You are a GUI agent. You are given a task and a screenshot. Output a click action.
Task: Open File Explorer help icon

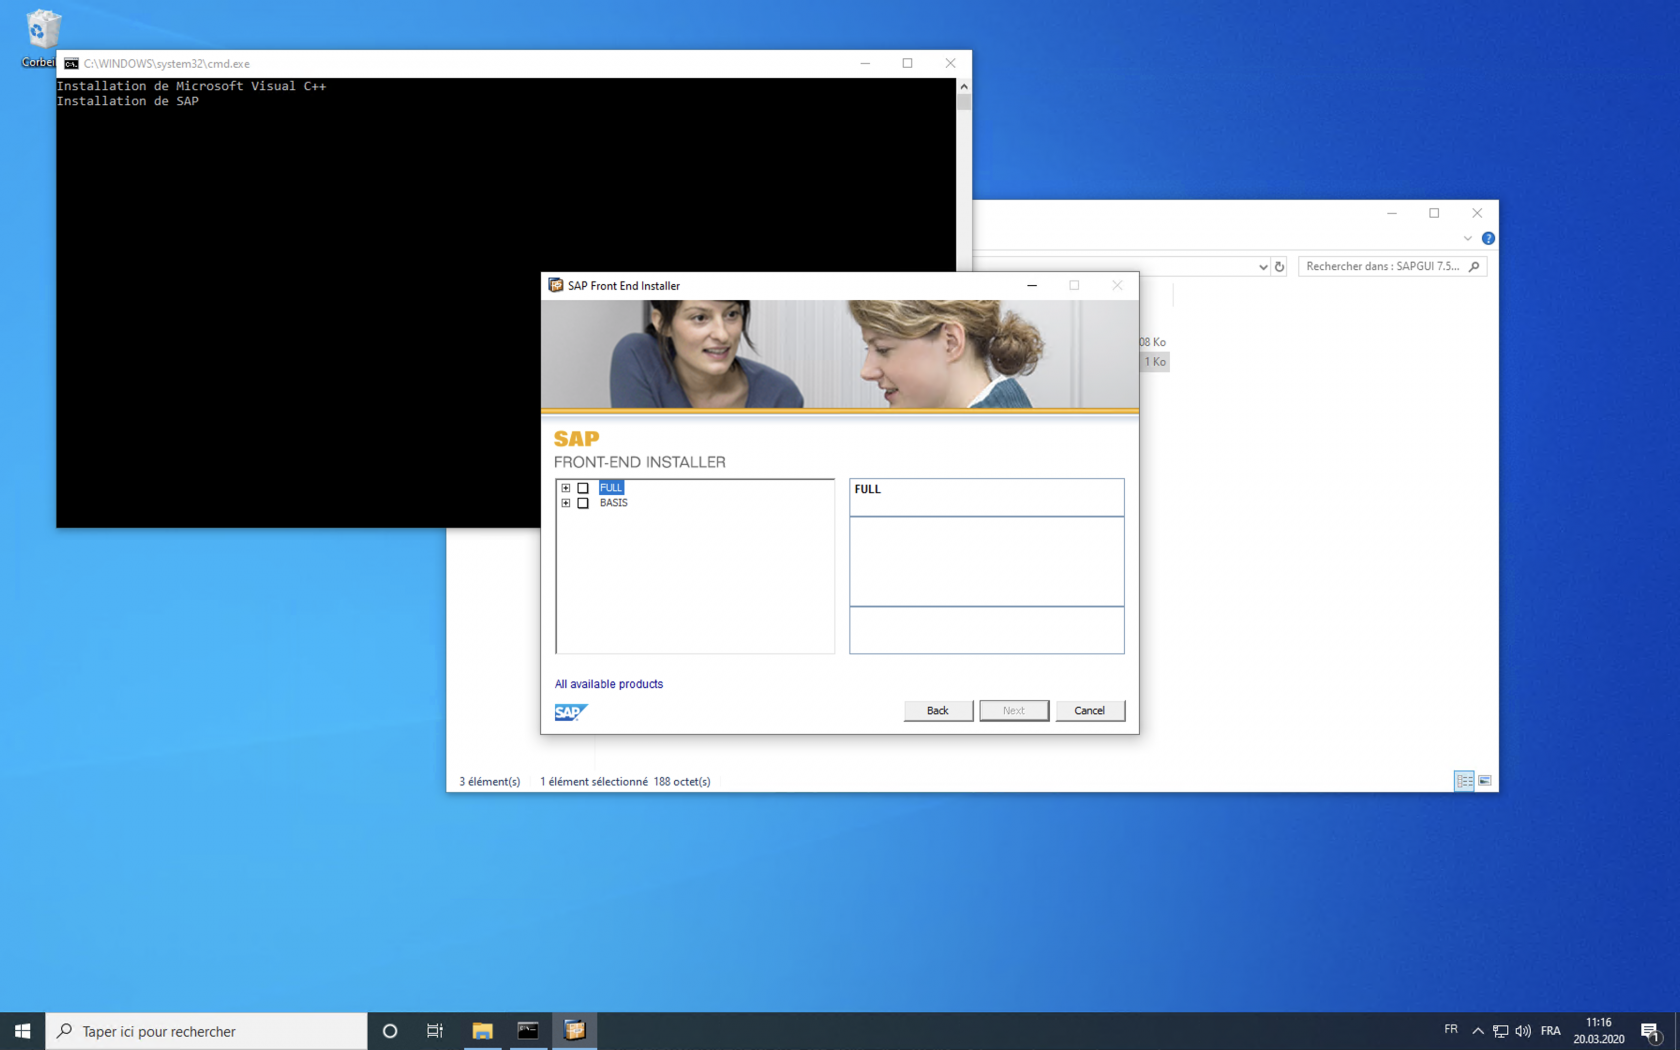tap(1488, 238)
